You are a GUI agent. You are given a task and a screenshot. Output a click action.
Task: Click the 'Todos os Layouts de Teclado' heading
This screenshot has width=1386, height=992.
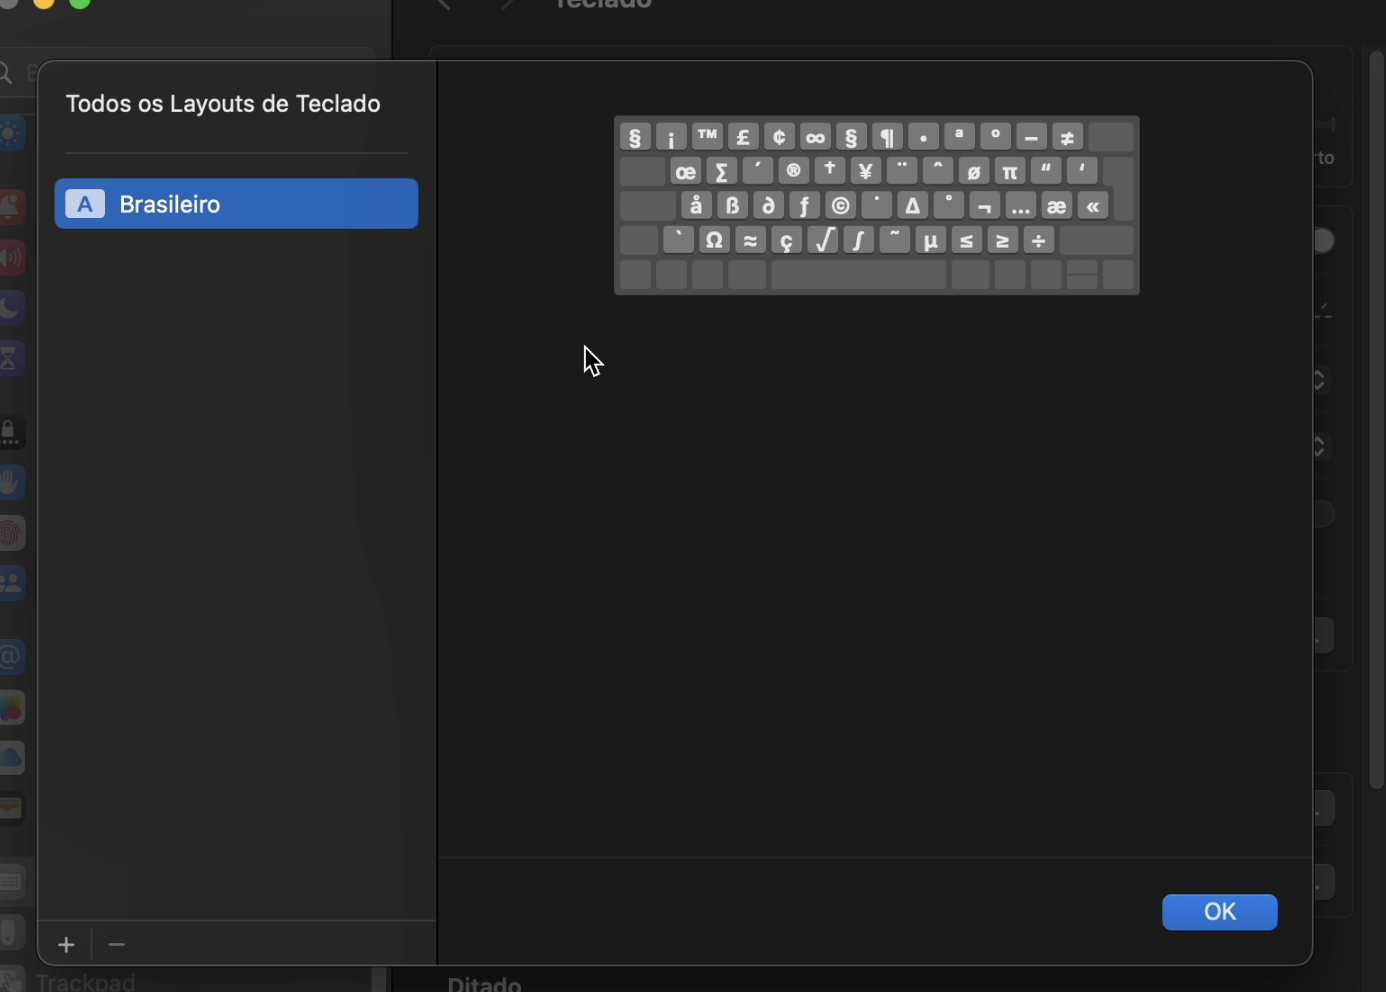[223, 104]
